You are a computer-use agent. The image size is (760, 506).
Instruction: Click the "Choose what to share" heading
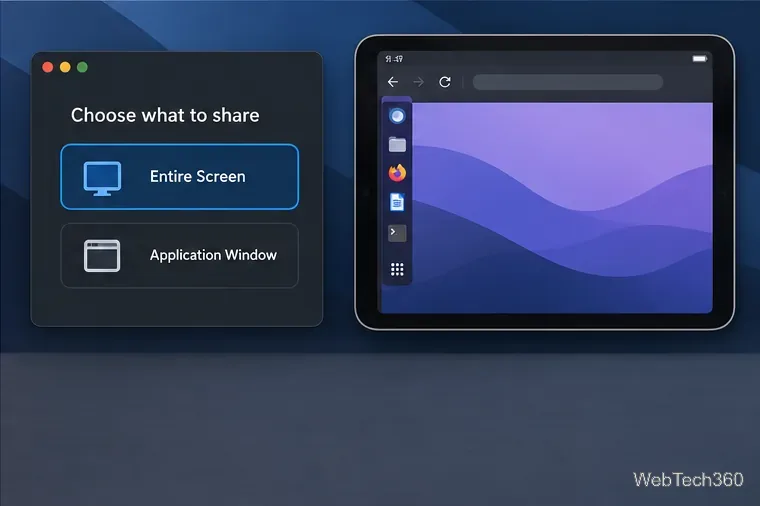[165, 115]
